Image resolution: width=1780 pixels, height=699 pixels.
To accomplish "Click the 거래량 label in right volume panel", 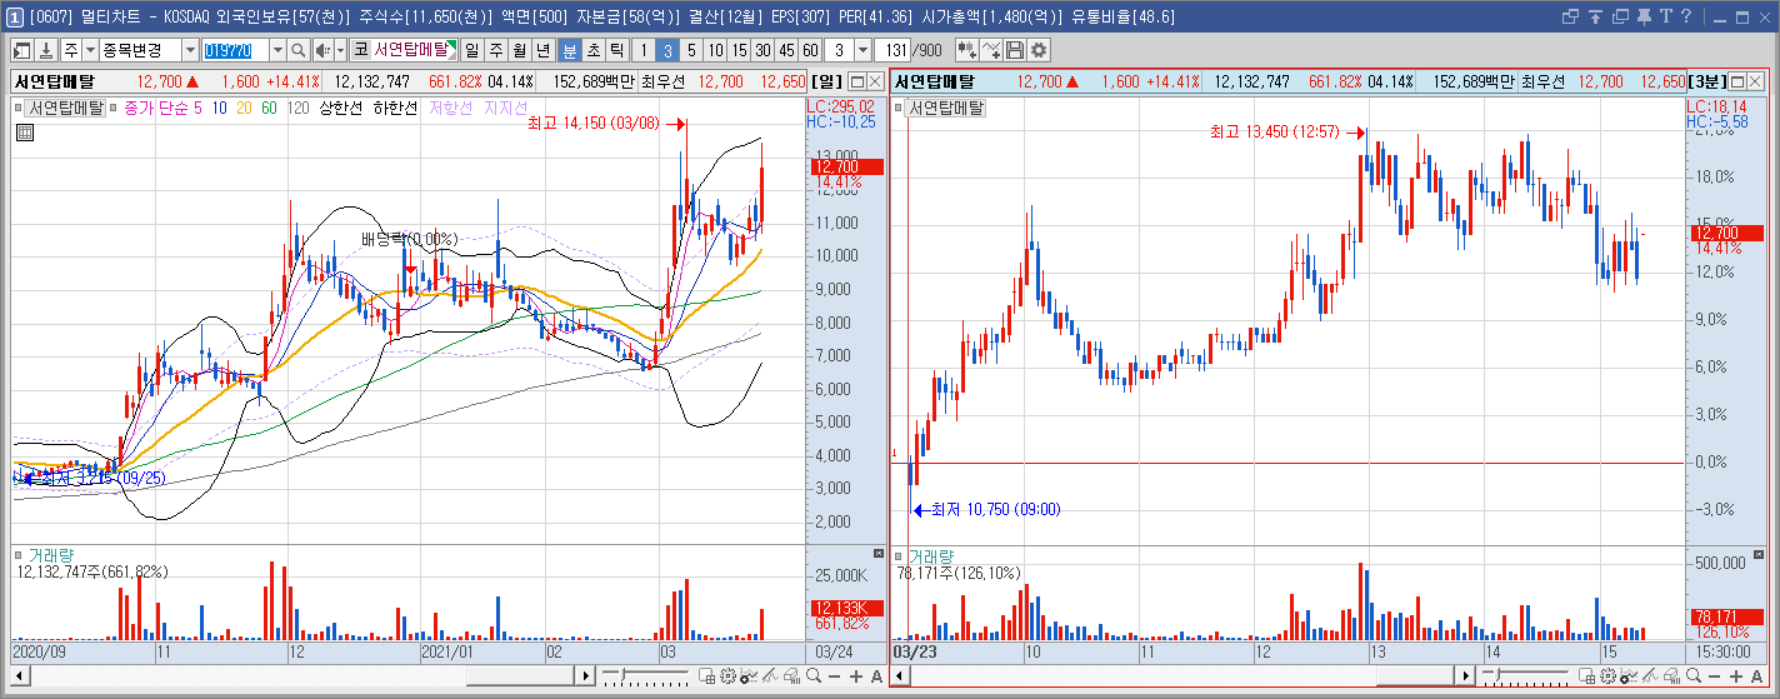I will coord(931,556).
